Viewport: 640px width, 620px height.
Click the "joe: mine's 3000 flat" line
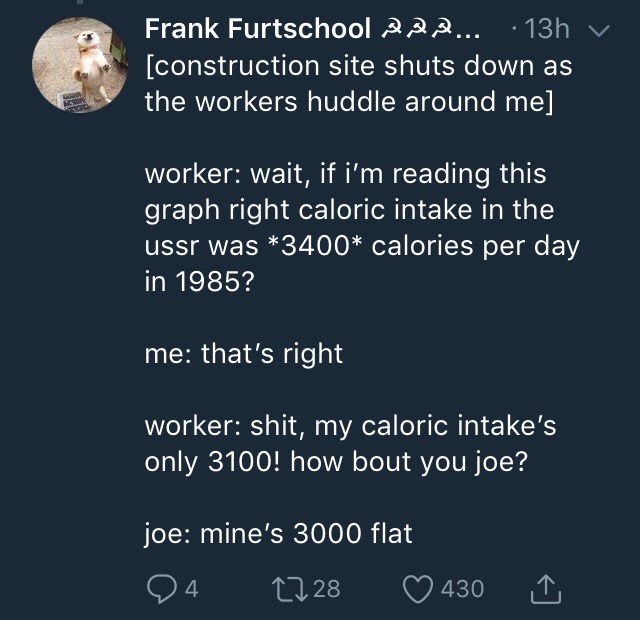click(278, 533)
